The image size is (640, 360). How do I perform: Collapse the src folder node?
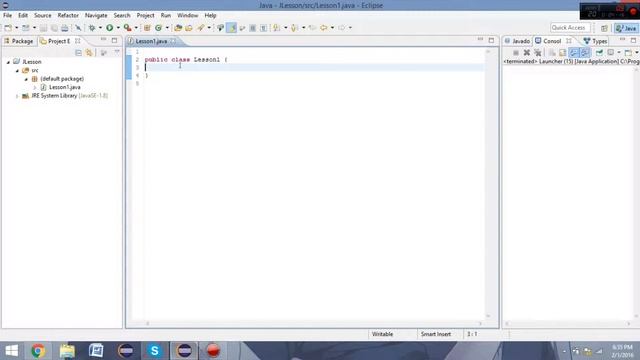click(x=17, y=71)
